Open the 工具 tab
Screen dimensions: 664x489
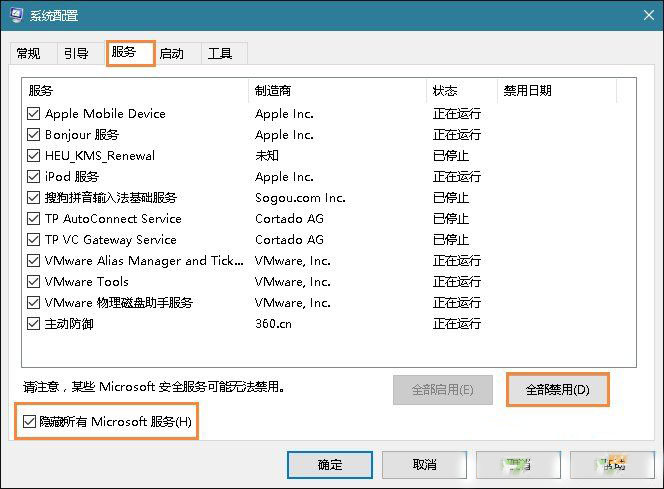click(220, 53)
